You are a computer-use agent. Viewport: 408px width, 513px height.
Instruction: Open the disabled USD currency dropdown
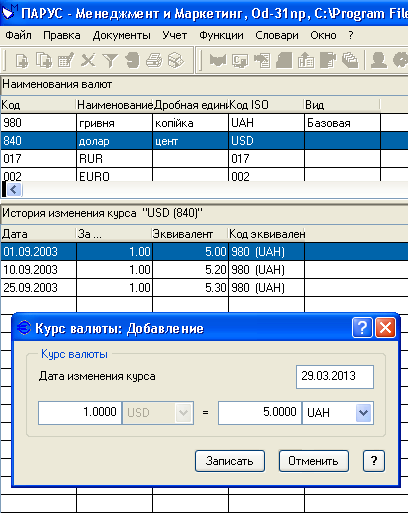183,413
